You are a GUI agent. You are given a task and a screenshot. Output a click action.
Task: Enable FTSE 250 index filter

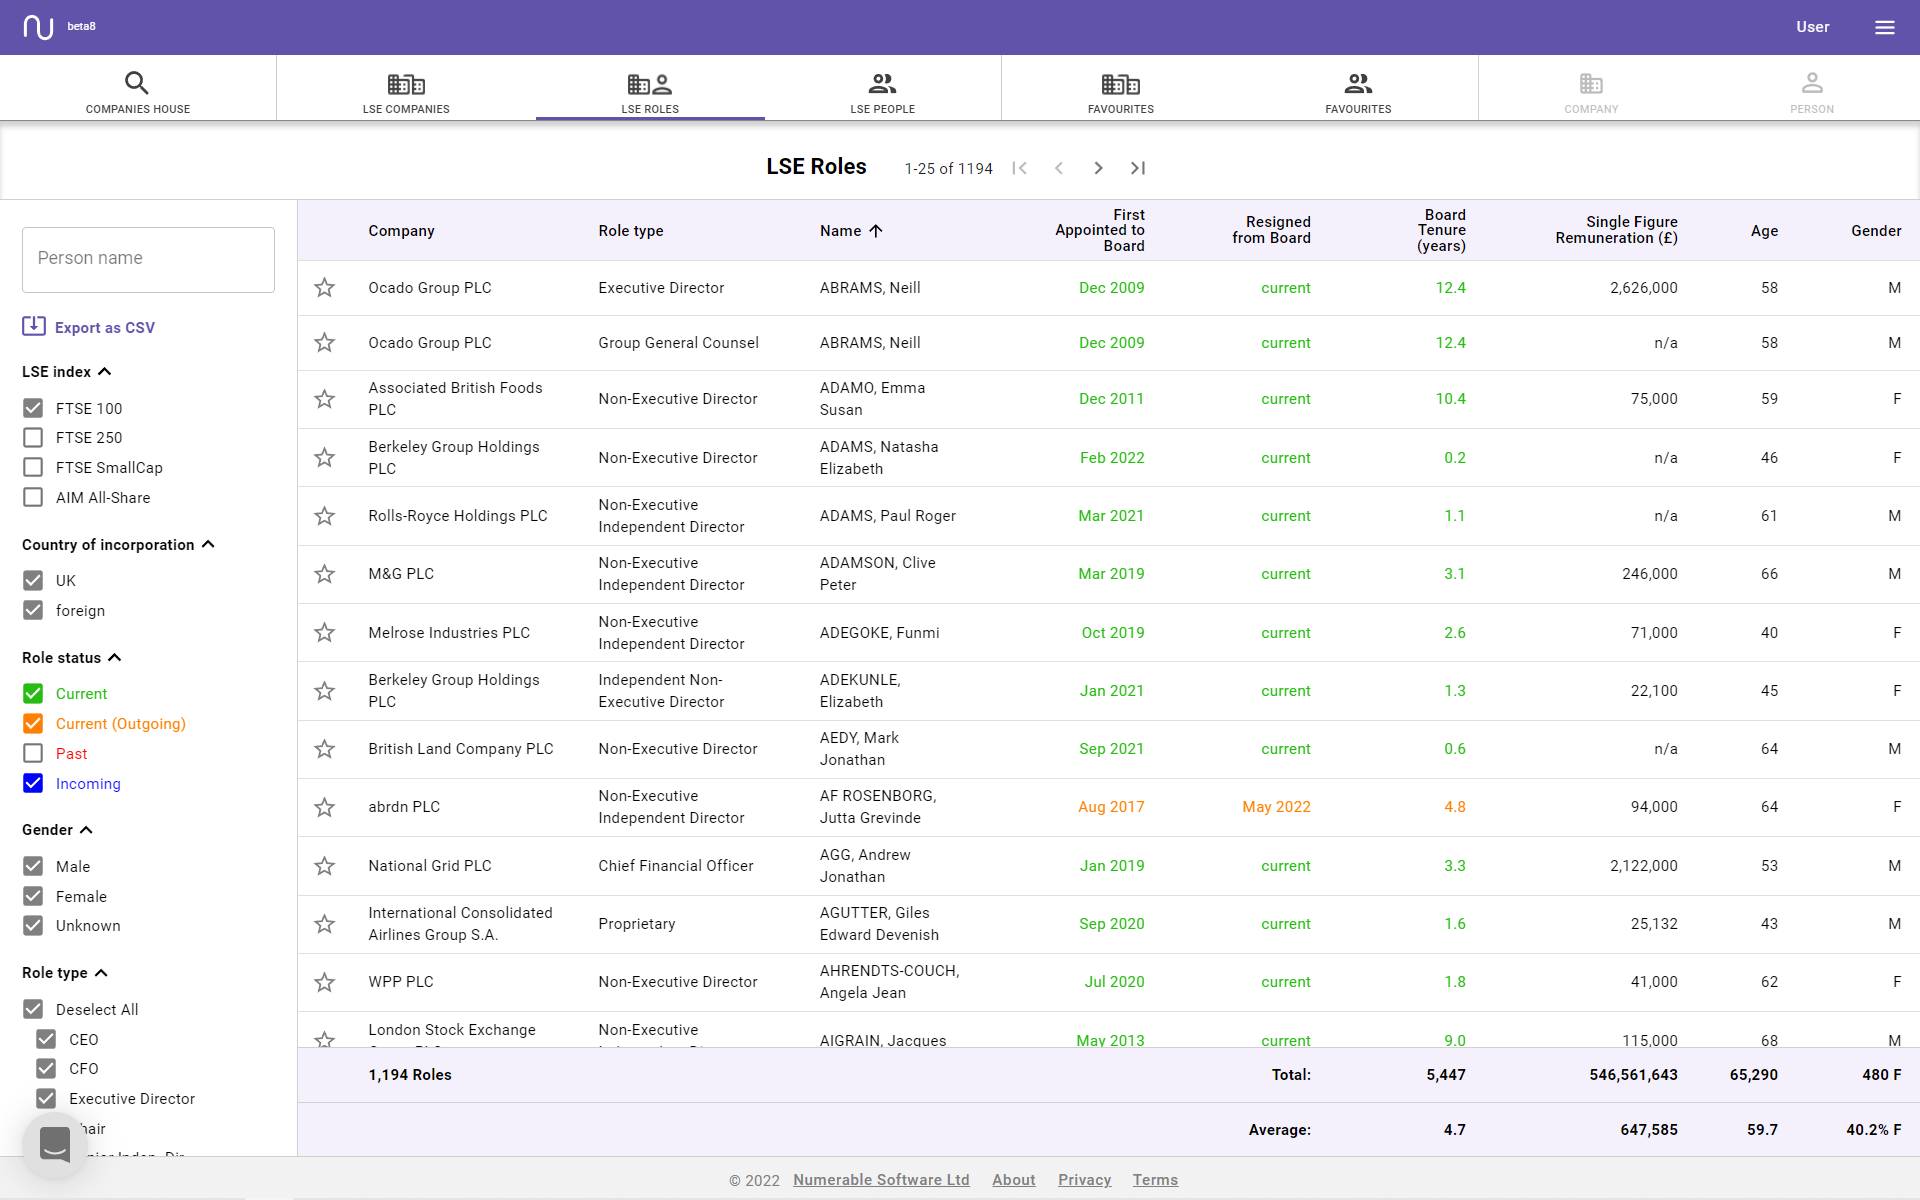tap(33, 438)
